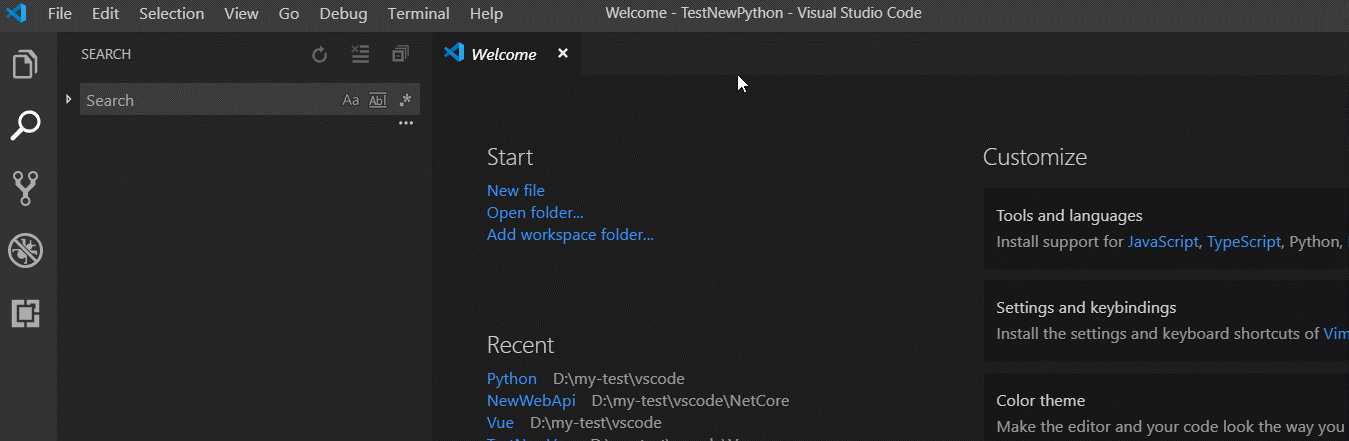Open the Debug view icon
The image size is (1349, 441).
pos(25,251)
